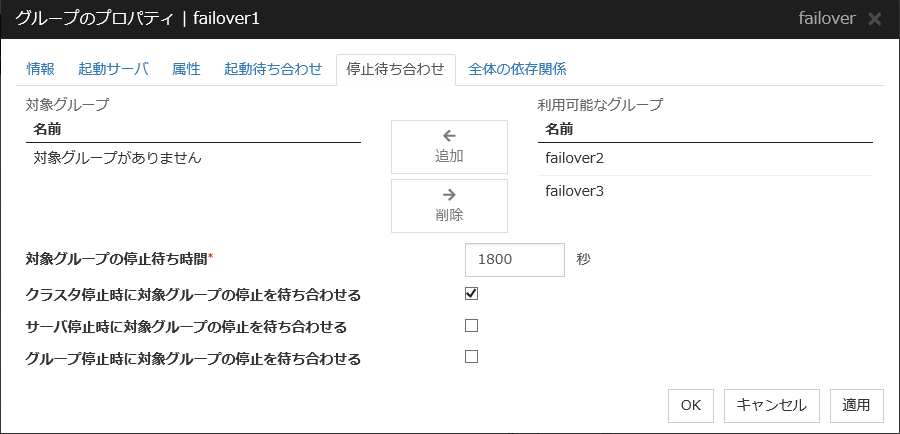Open the 情報 tab
900x434 pixels.
pos(41,69)
